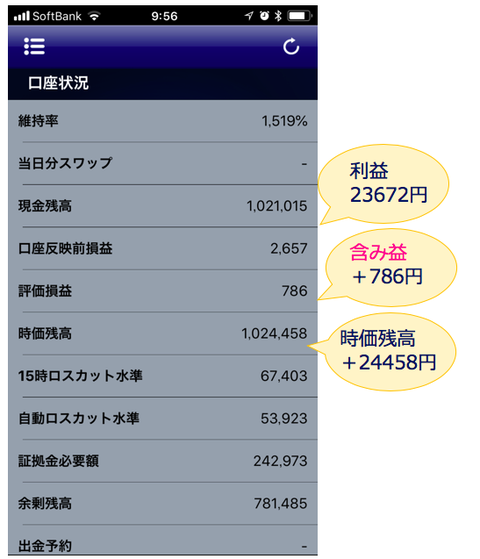Click the 含み益 +786円 speech bubble
The image size is (480, 559).
pos(388,267)
